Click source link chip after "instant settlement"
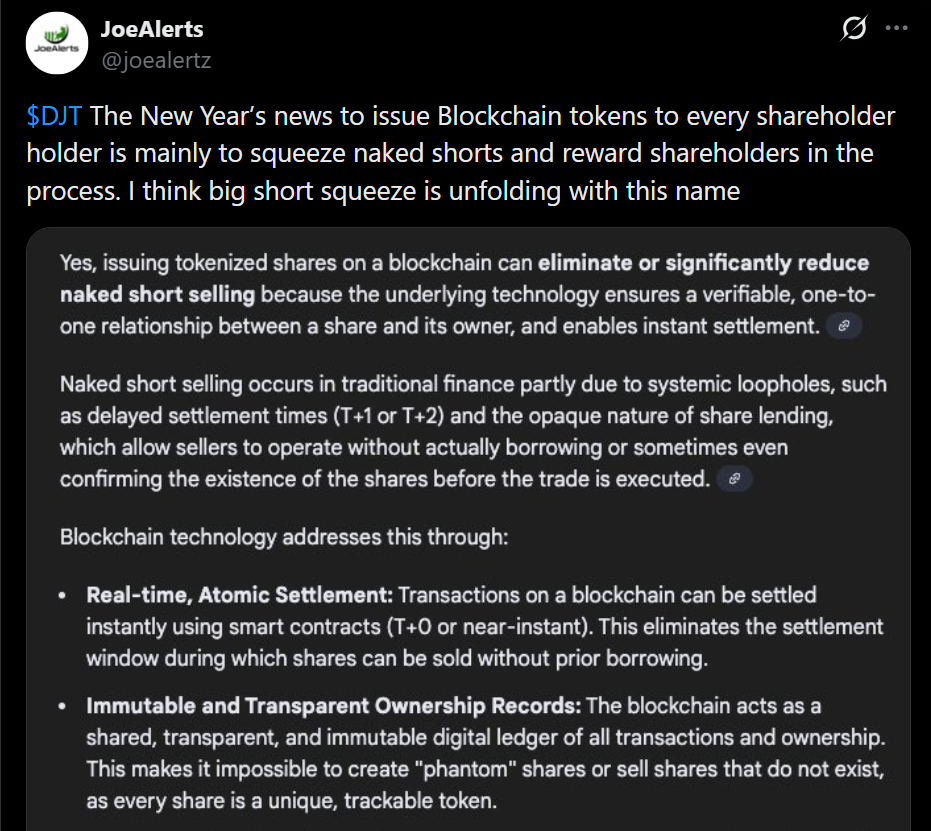The height and width of the screenshot is (831, 931). tap(845, 327)
